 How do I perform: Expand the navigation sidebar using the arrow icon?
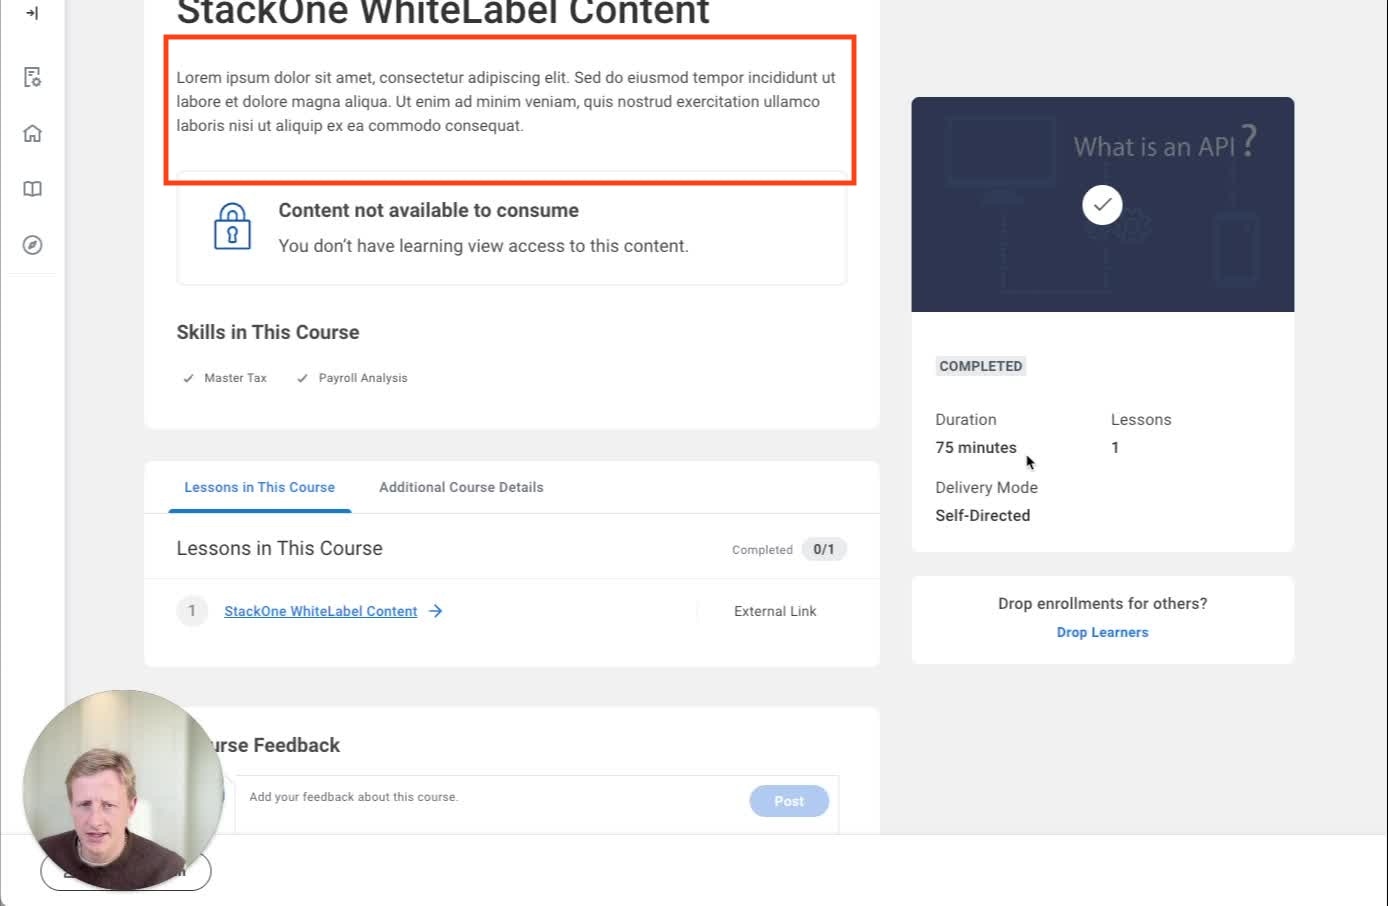pyautogui.click(x=32, y=14)
